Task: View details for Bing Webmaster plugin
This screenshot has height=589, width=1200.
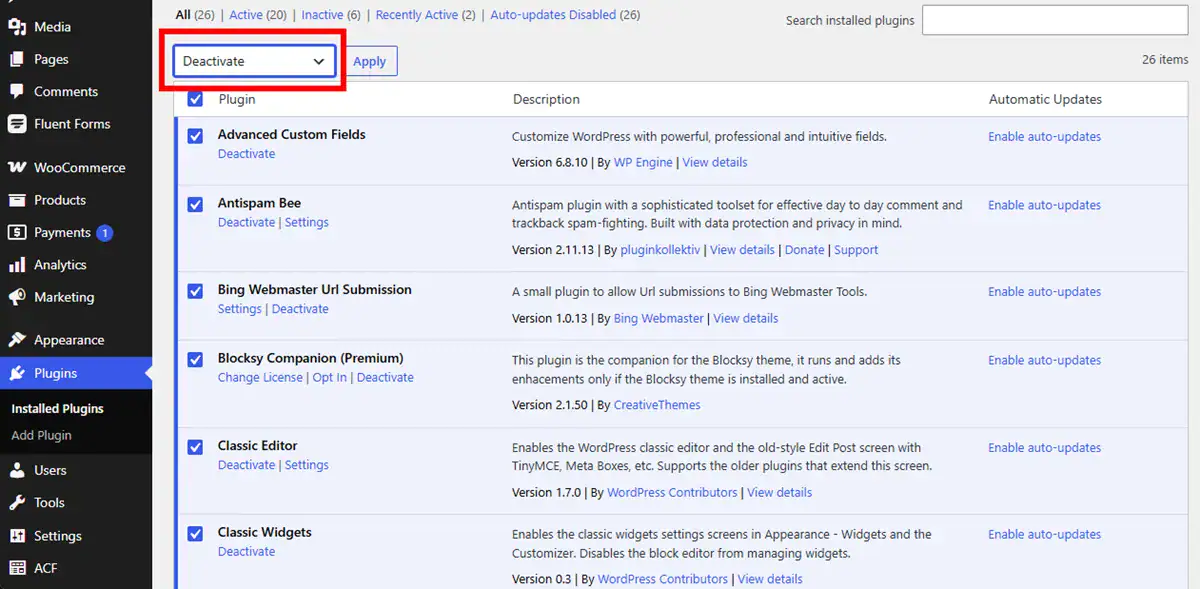Action: pyautogui.click(x=745, y=318)
